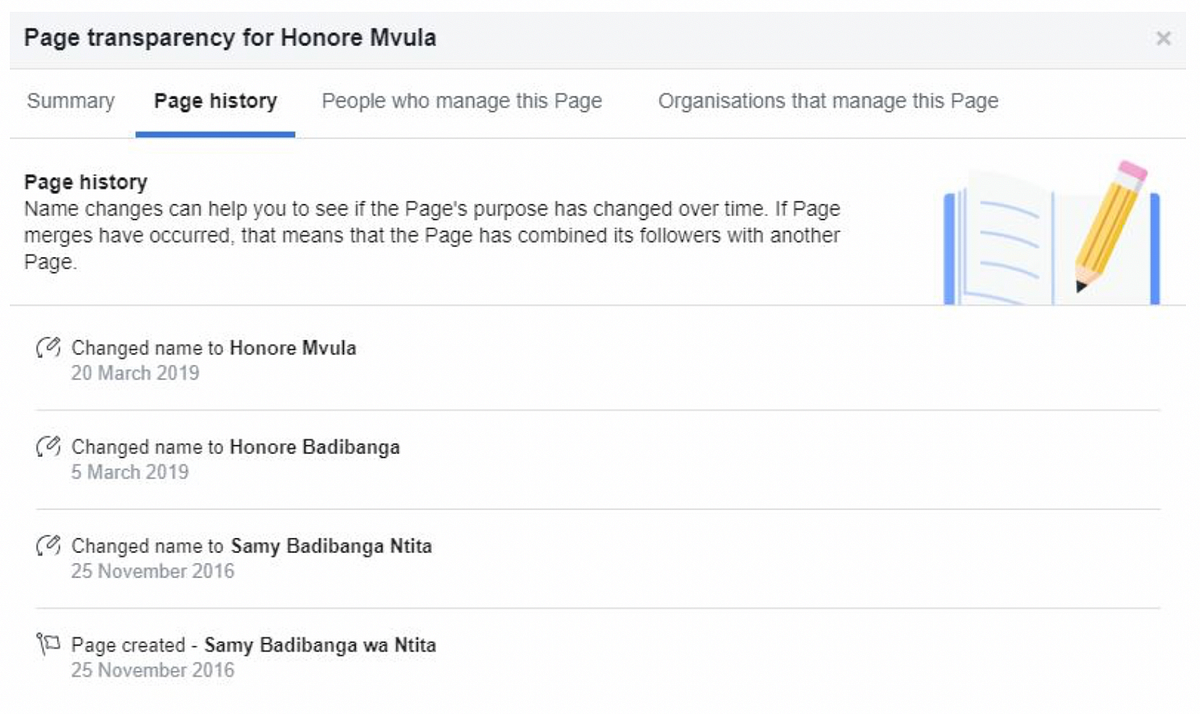Click the Page history description paragraph
The width and height of the screenshot is (1200, 714).
tap(430, 236)
